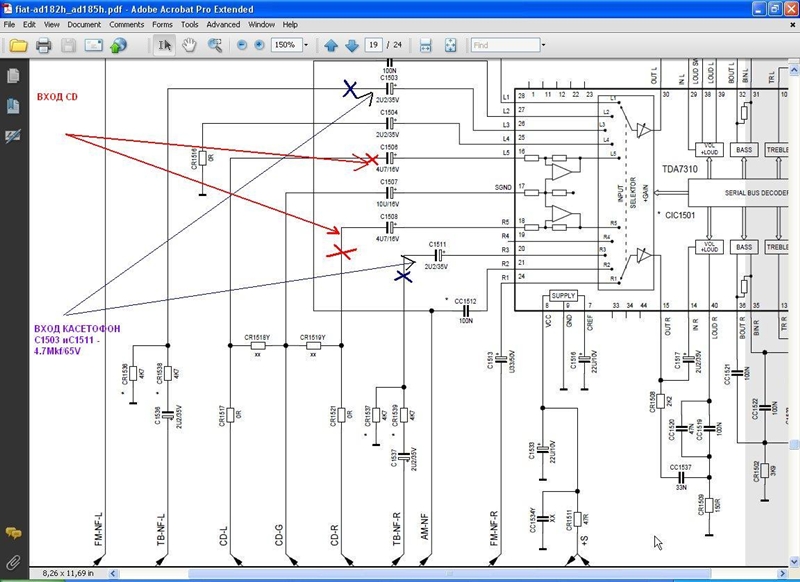Activate the Select tool arrow cursor
This screenshot has height=582, width=800.
click(166, 45)
